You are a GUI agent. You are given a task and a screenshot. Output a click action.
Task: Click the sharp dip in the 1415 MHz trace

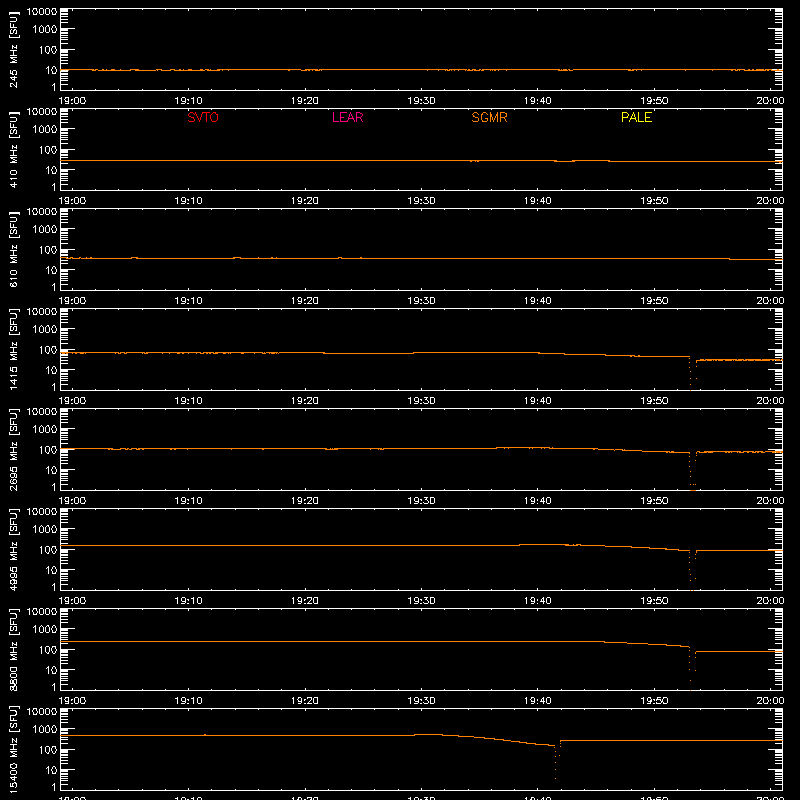coord(692,373)
